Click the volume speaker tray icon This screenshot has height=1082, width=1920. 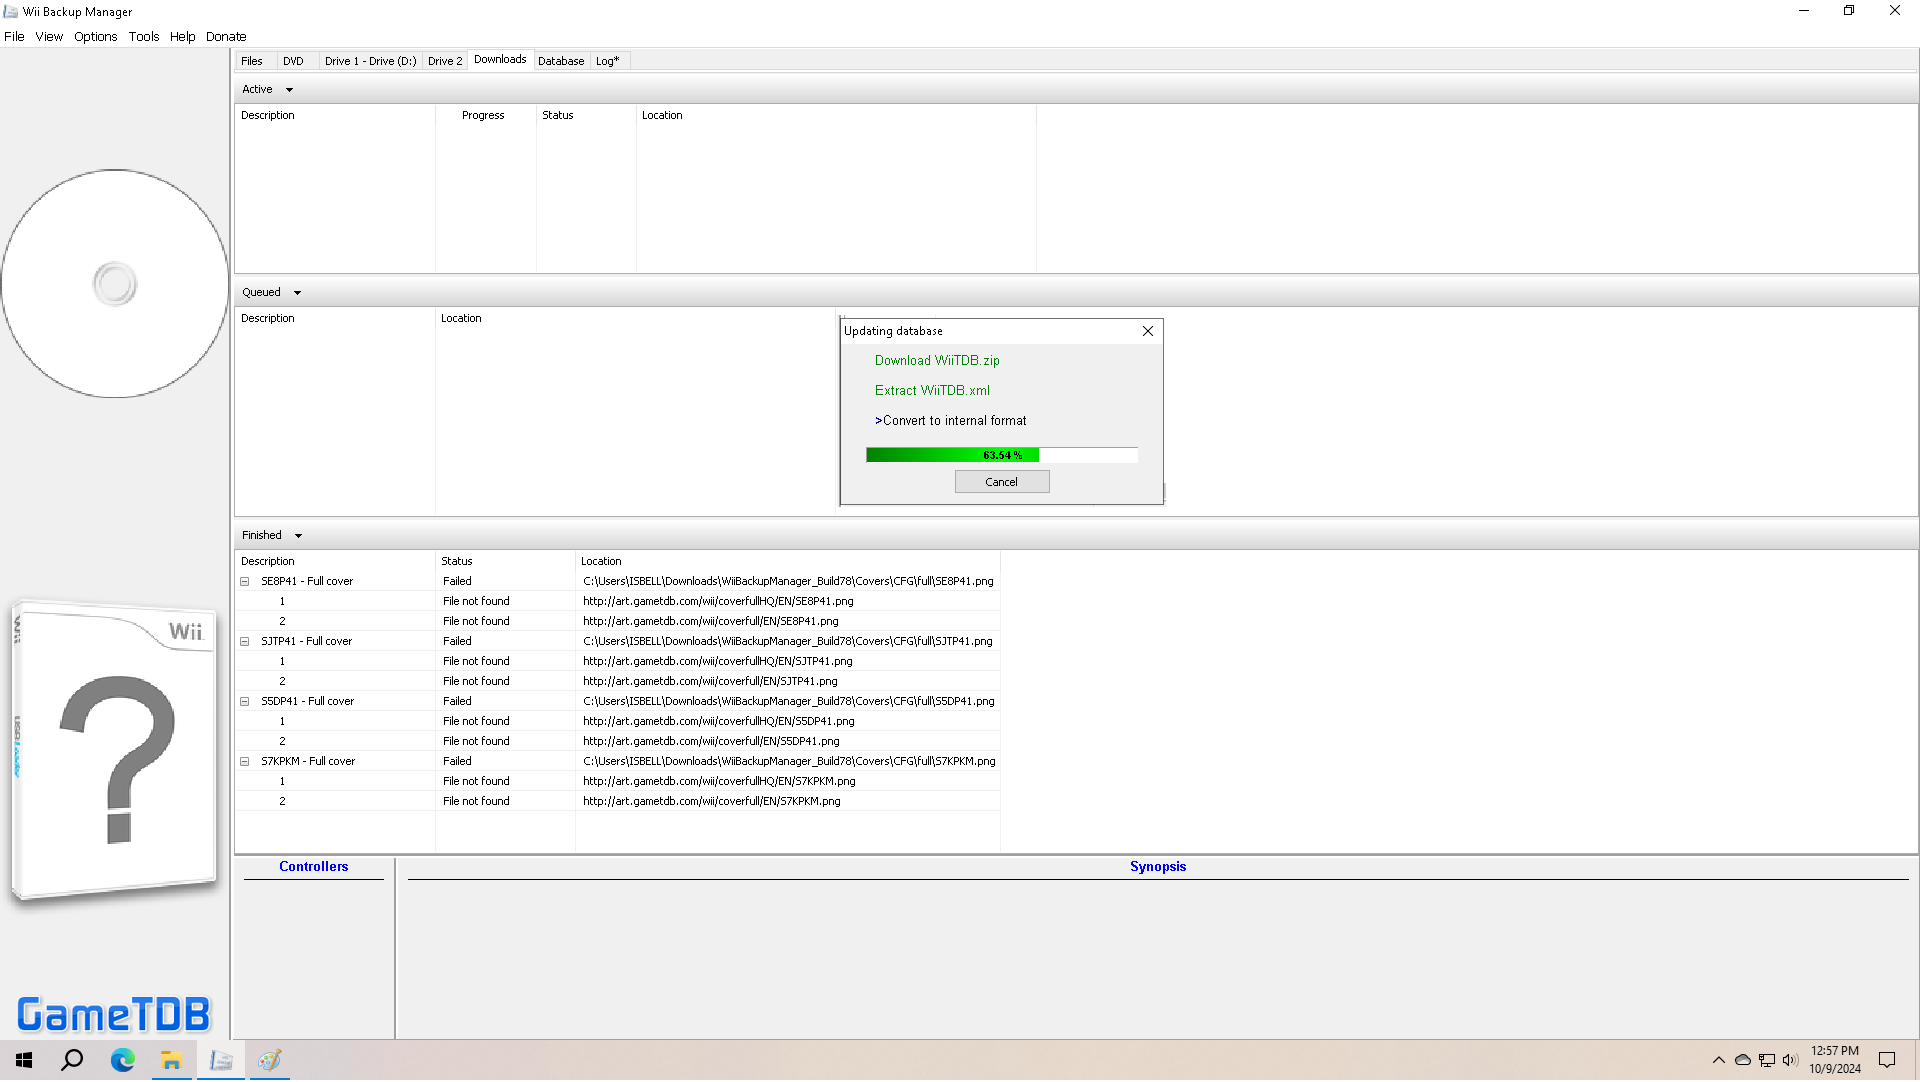coord(1790,1061)
